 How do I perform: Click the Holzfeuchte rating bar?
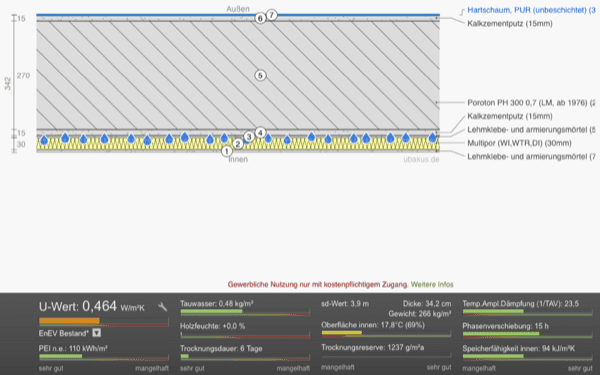pos(245,335)
